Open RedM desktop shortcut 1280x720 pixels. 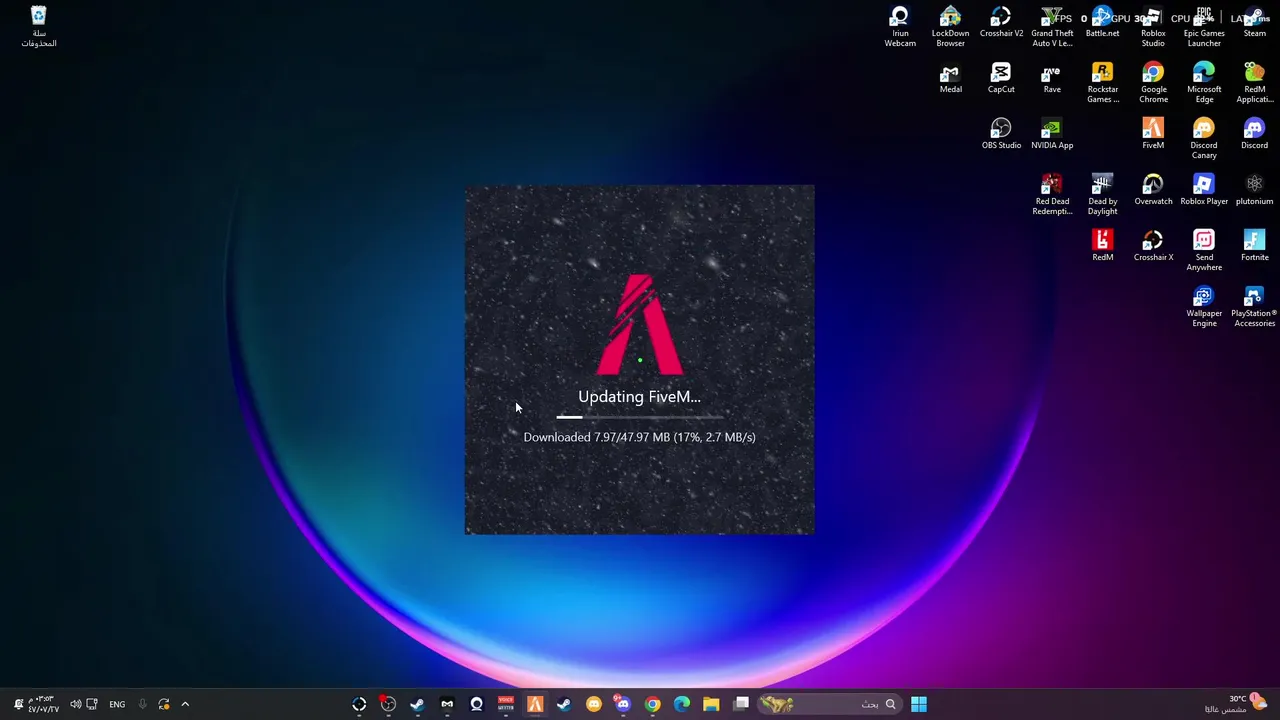click(1102, 247)
